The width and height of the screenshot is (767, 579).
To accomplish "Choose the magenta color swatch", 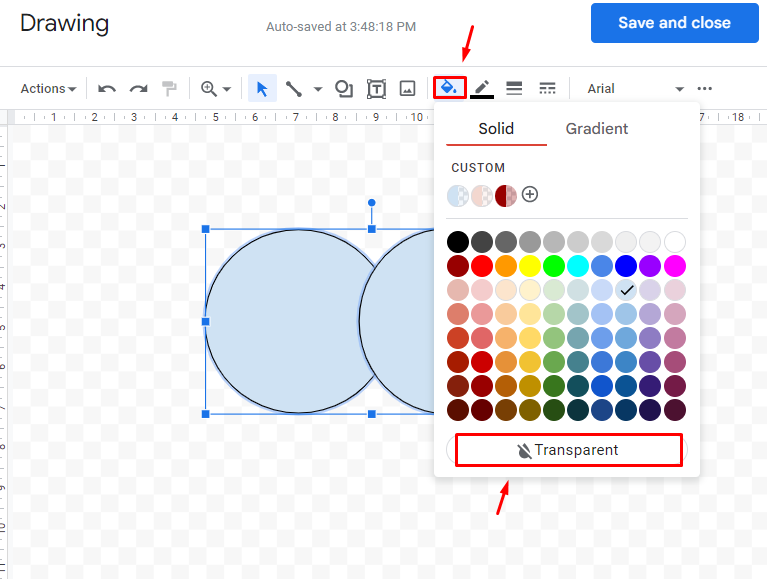I will pyautogui.click(x=675, y=266).
